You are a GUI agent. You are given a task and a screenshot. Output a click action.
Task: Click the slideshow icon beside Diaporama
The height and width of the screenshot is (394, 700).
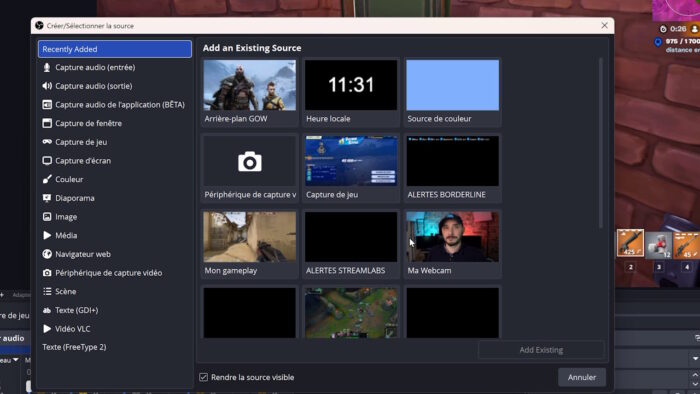47,198
